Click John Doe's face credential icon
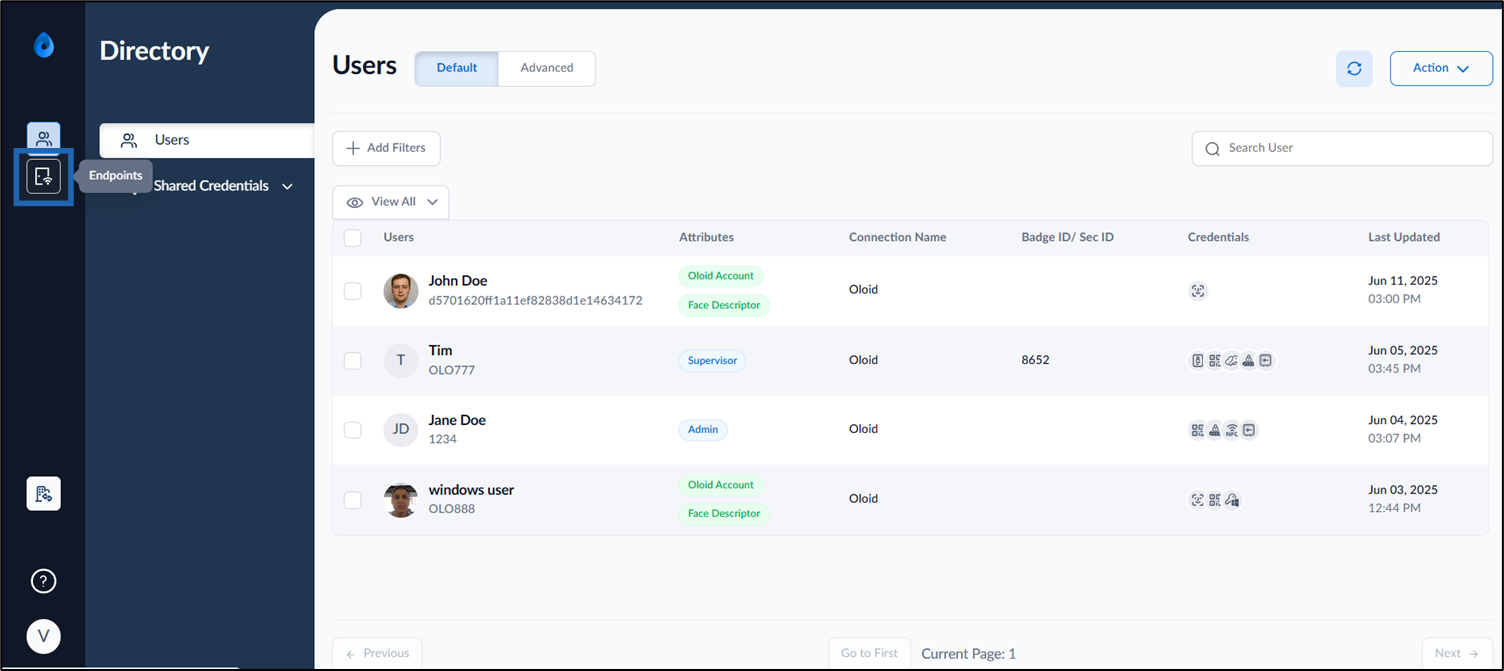Image resolution: width=1504 pixels, height=671 pixels. pos(1198,291)
